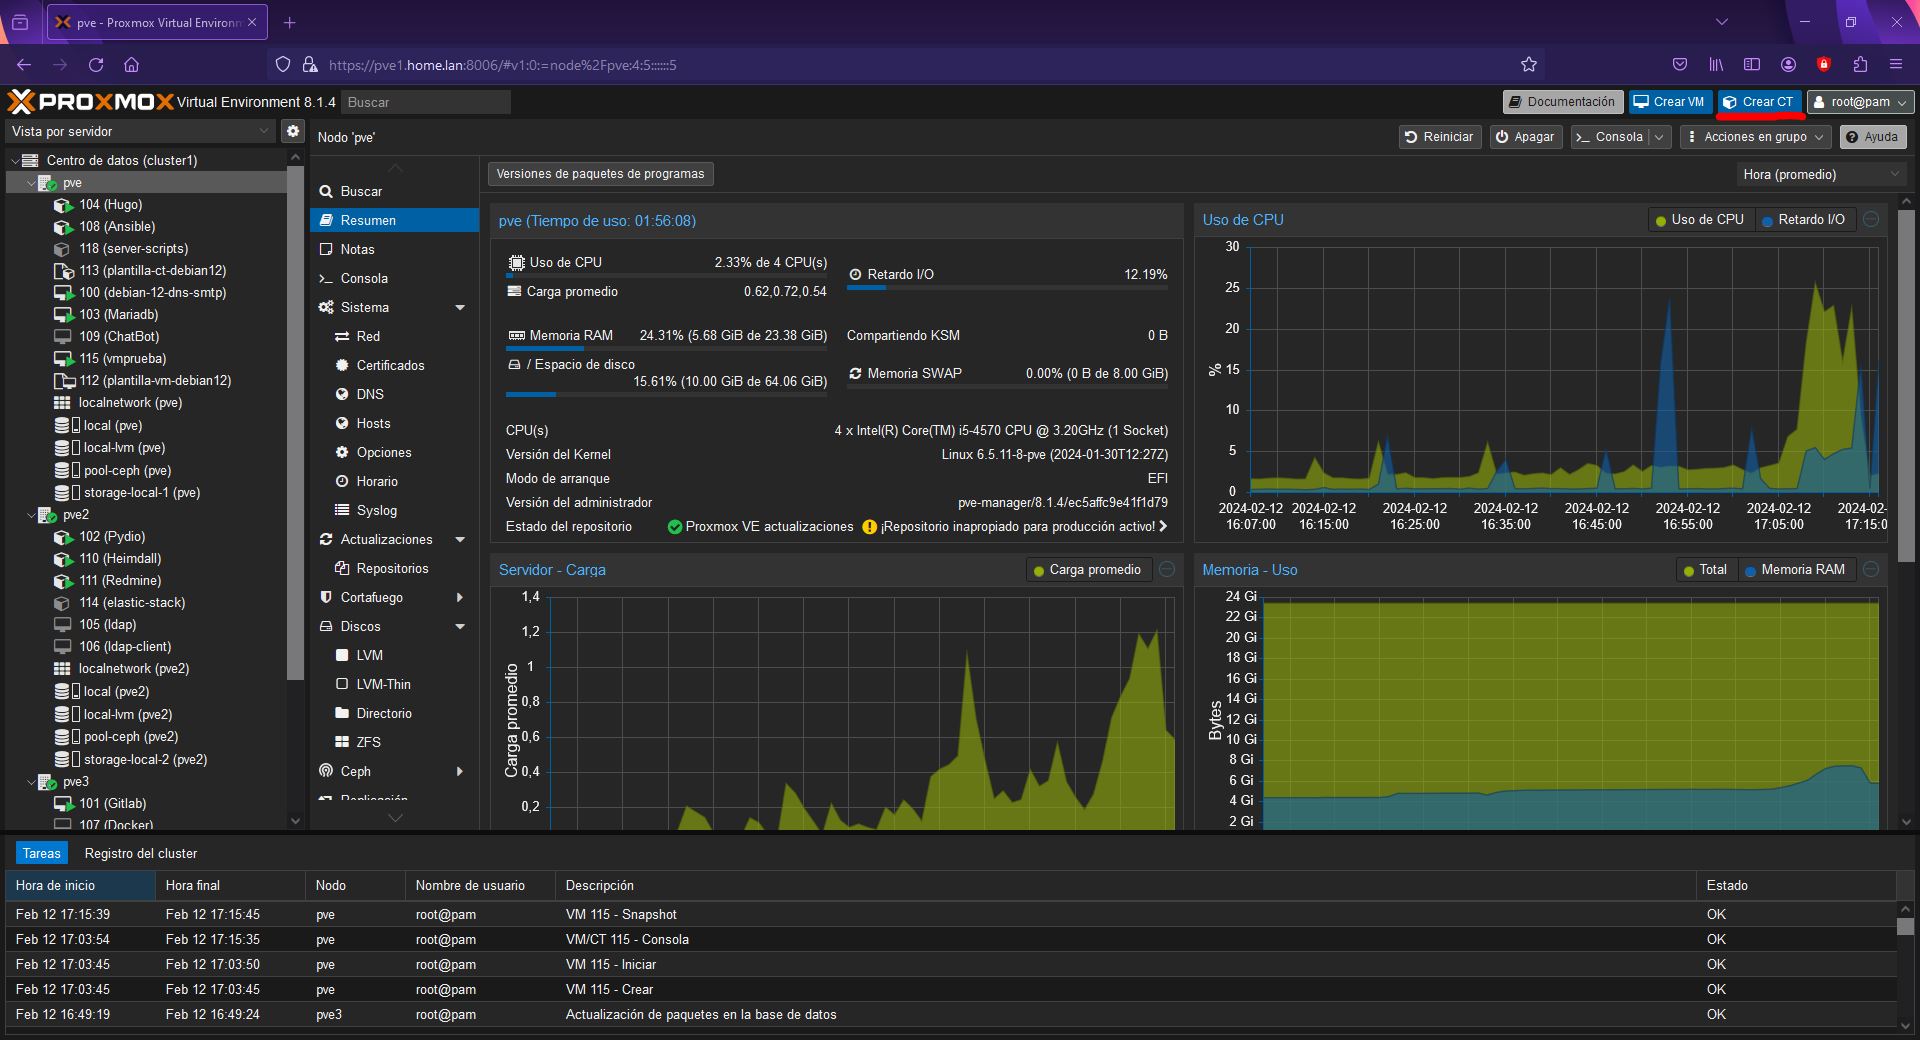Open Notas in node menu
1920x1040 pixels.
point(395,250)
